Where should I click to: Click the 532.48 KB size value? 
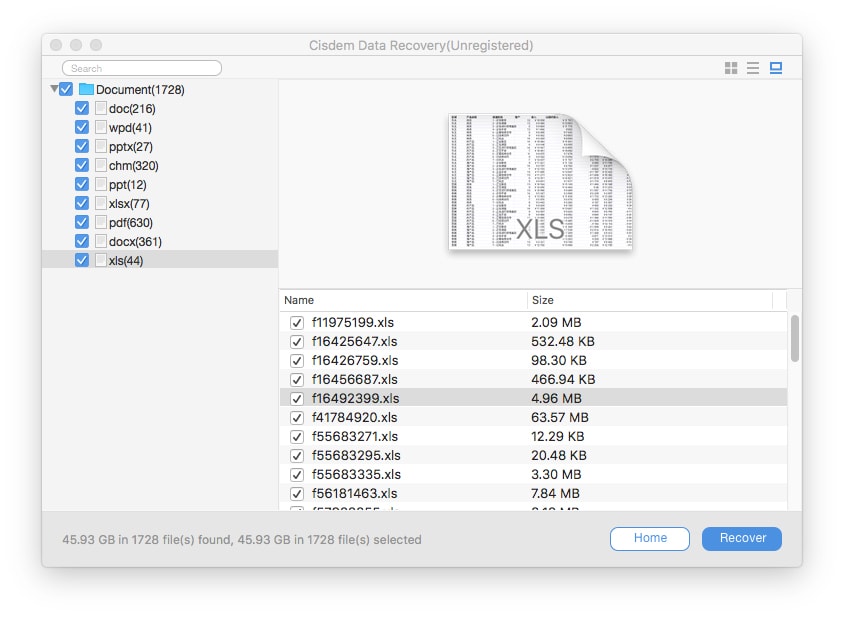pos(562,341)
